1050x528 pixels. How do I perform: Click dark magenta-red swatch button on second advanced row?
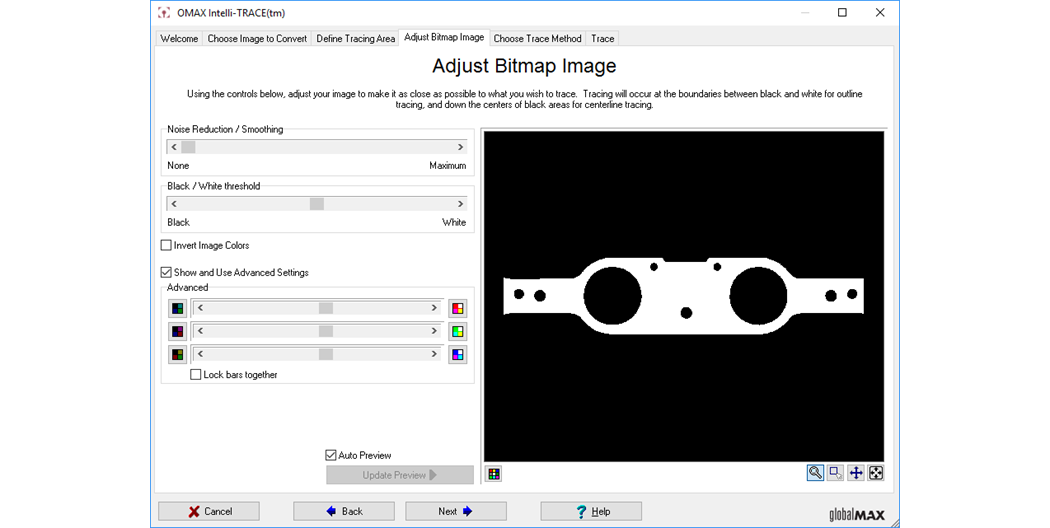pos(177,331)
